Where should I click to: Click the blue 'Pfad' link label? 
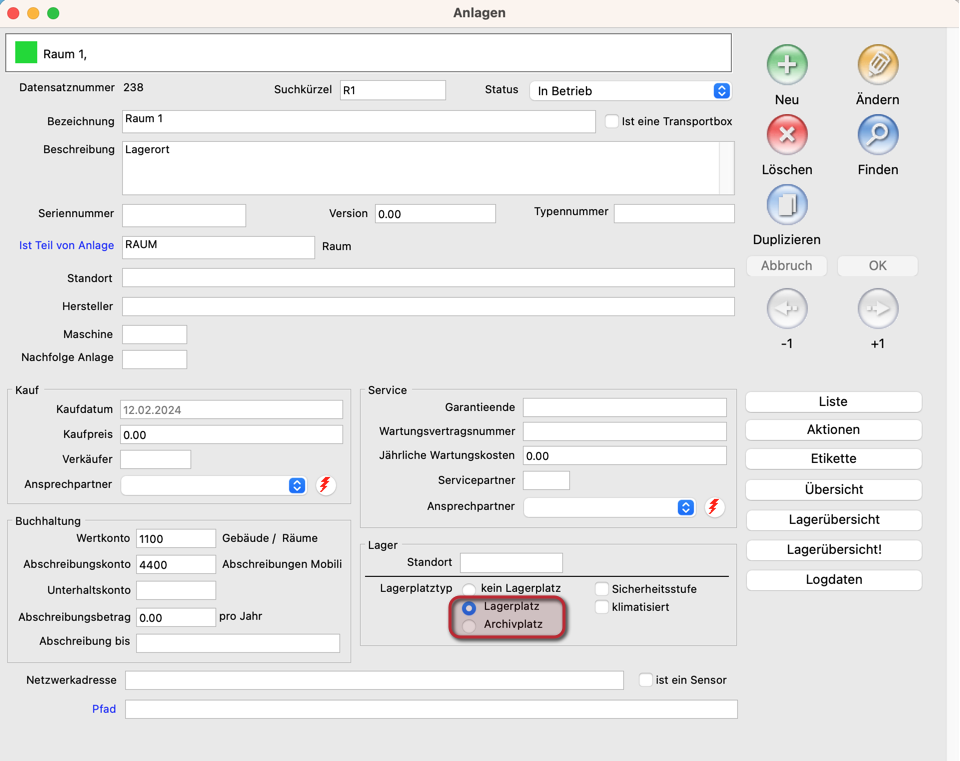(x=104, y=709)
